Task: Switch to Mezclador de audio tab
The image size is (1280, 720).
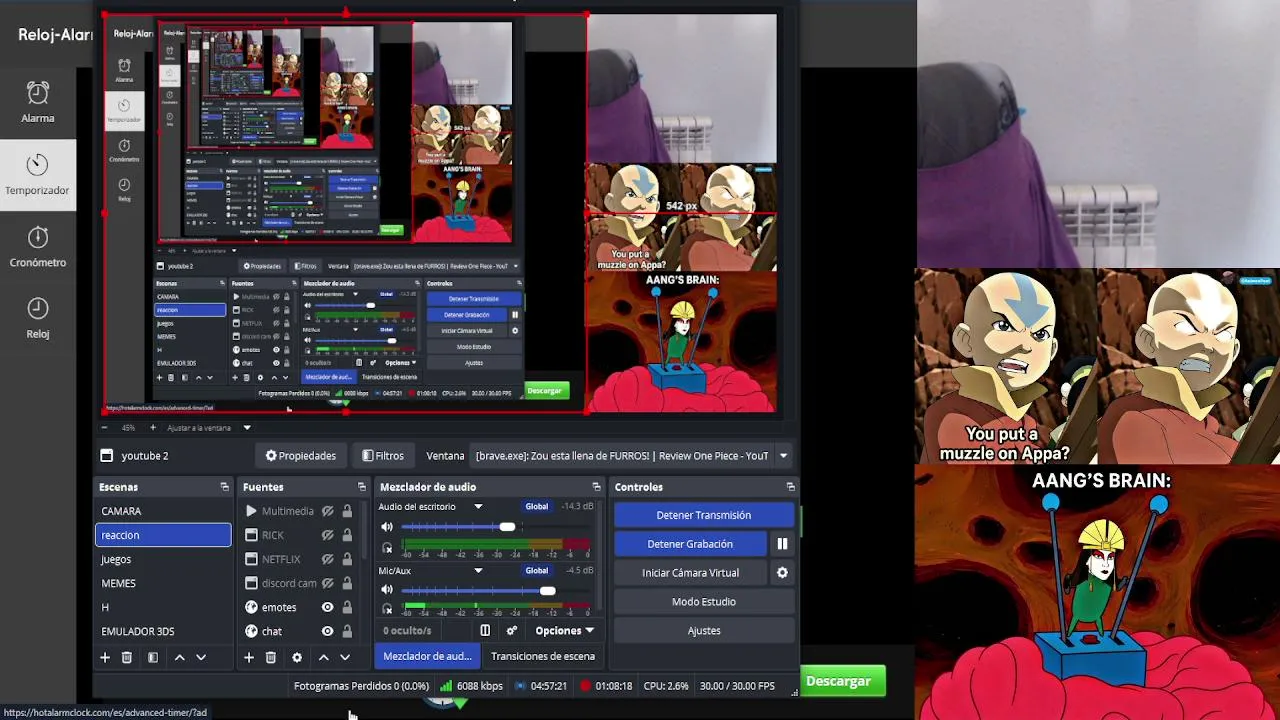Action: pos(427,656)
